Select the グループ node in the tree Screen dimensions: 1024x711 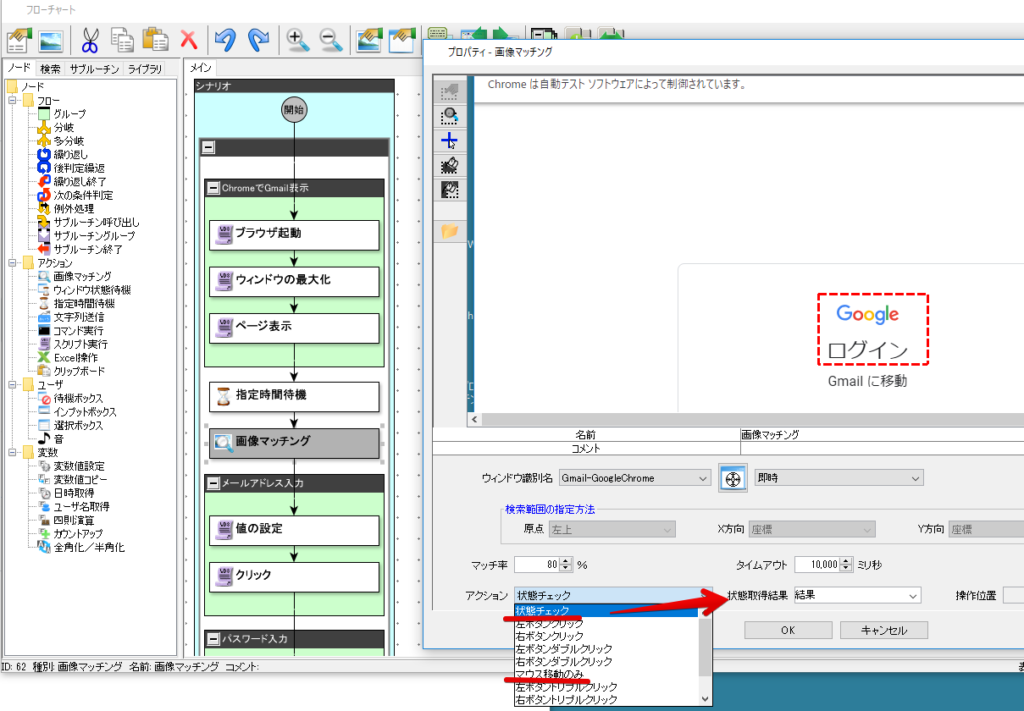coord(70,114)
